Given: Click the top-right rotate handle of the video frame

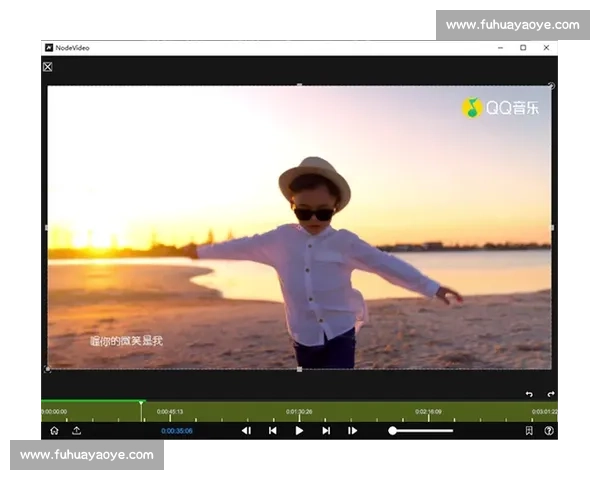Looking at the screenshot, I should tap(551, 86).
